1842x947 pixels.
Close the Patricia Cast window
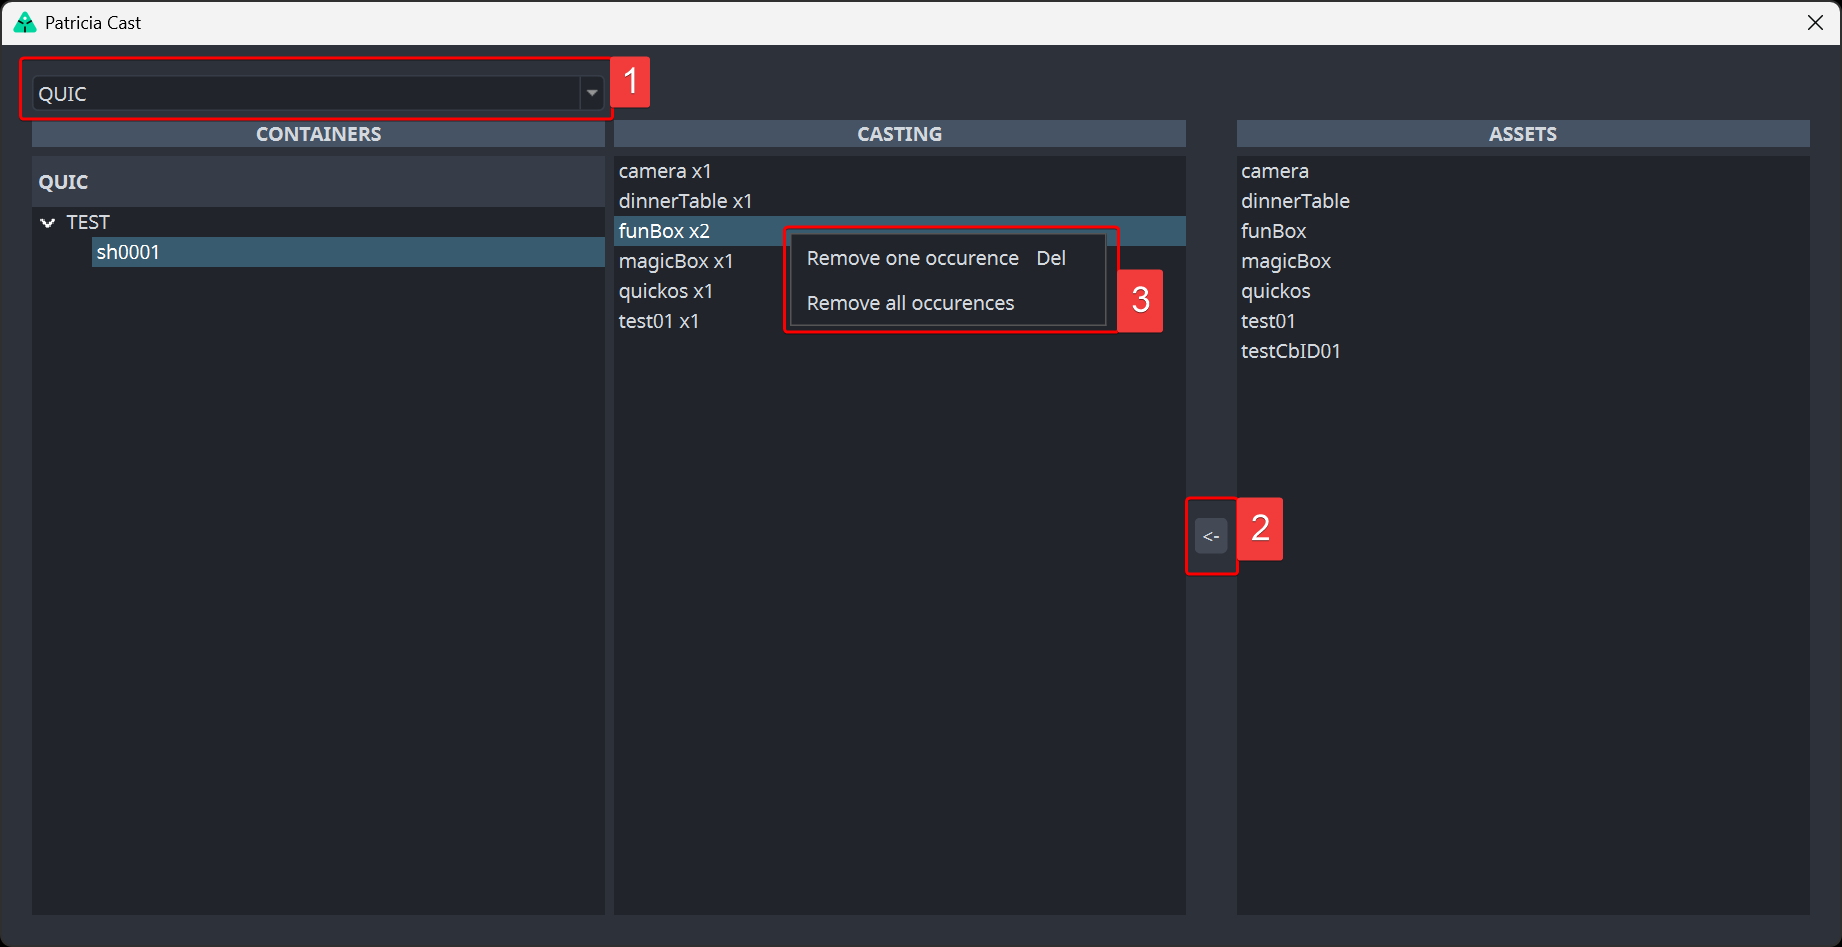pyautogui.click(x=1815, y=22)
